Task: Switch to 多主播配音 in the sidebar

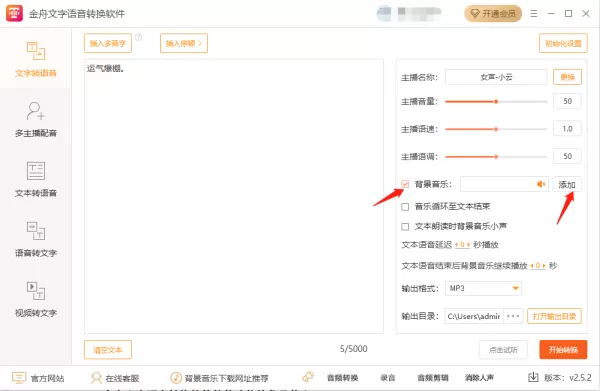Action: pyautogui.click(x=36, y=119)
